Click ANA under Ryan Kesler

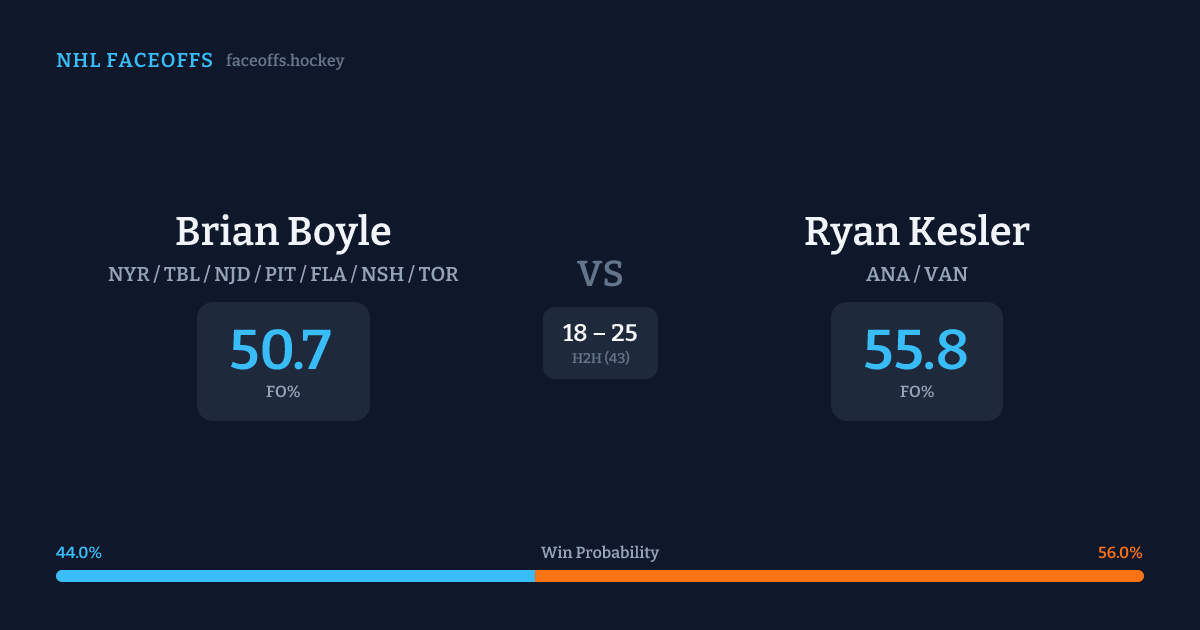(887, 274)
